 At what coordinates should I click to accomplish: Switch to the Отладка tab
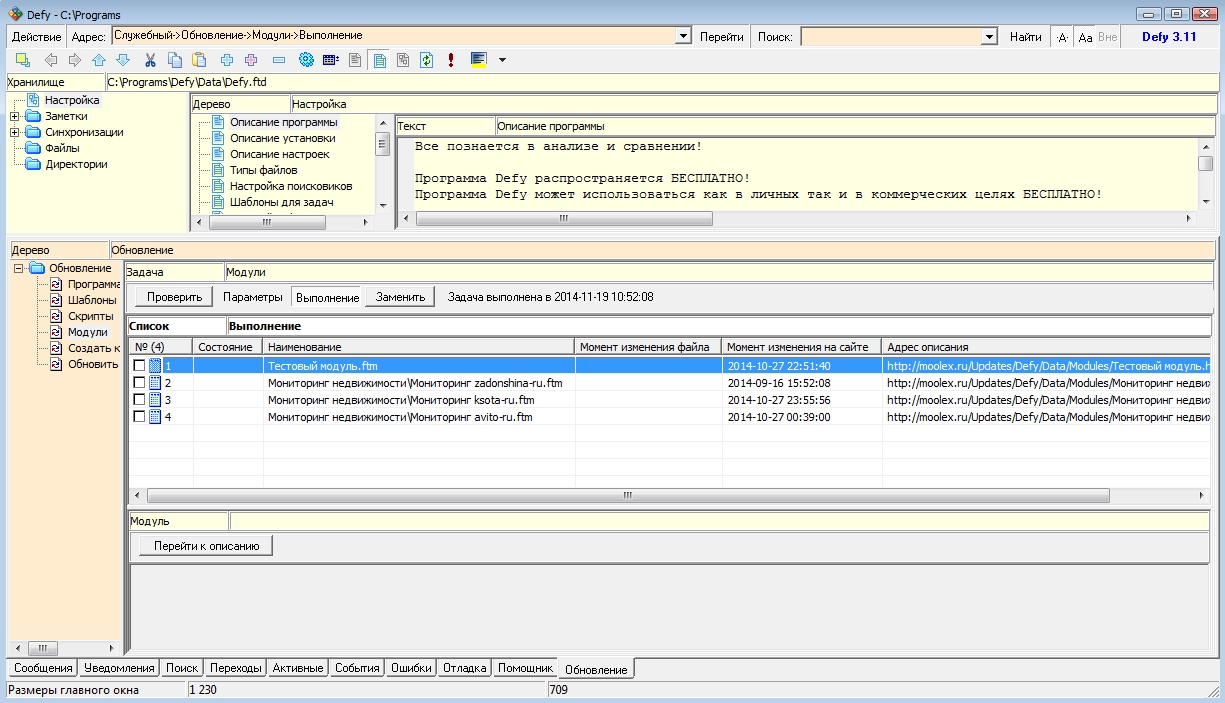pos(465,668)
